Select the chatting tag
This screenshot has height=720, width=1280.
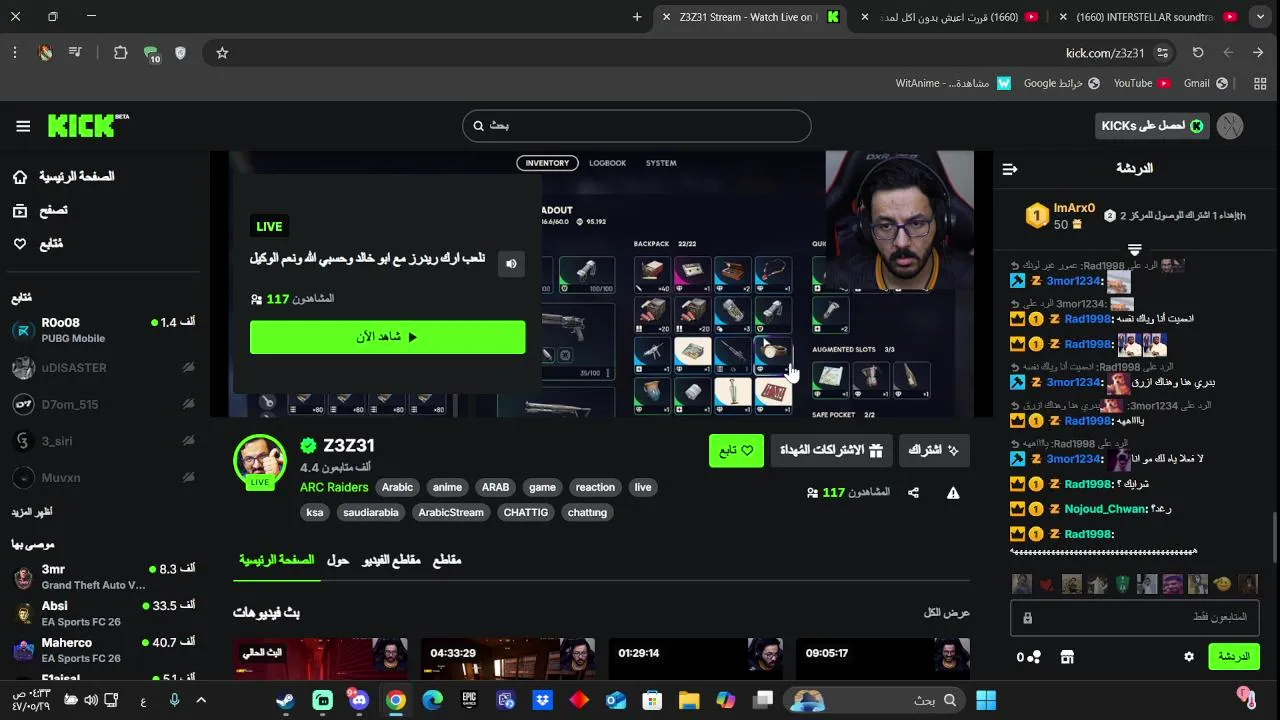tap(587, 512)
